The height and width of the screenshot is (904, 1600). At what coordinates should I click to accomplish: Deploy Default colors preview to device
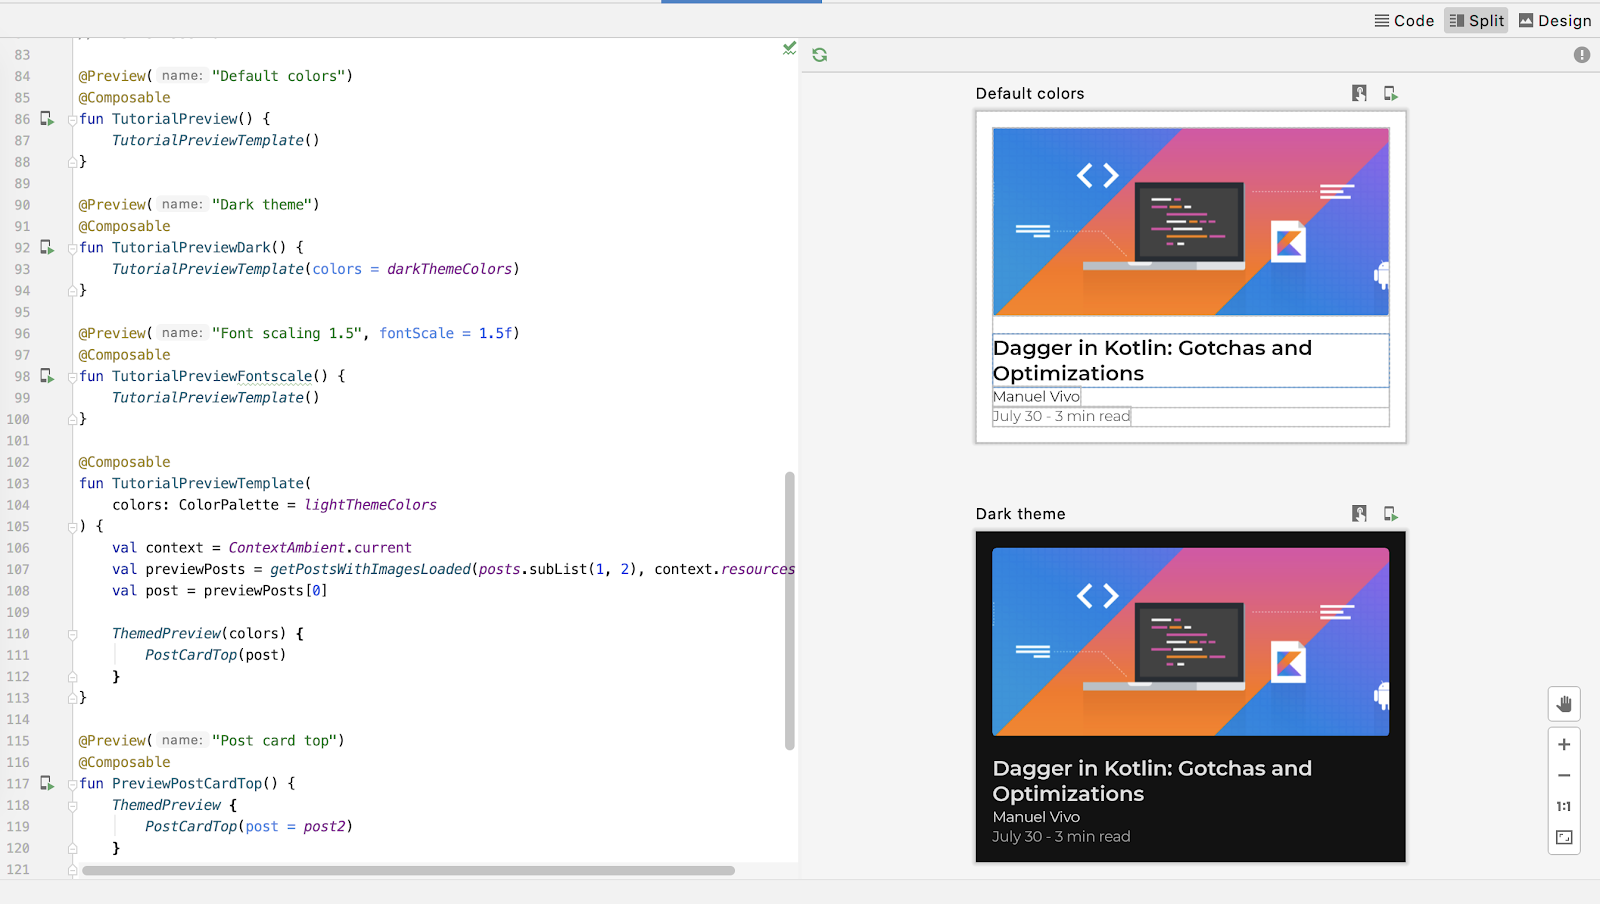pyautogui.click(x=1390, y=93)
